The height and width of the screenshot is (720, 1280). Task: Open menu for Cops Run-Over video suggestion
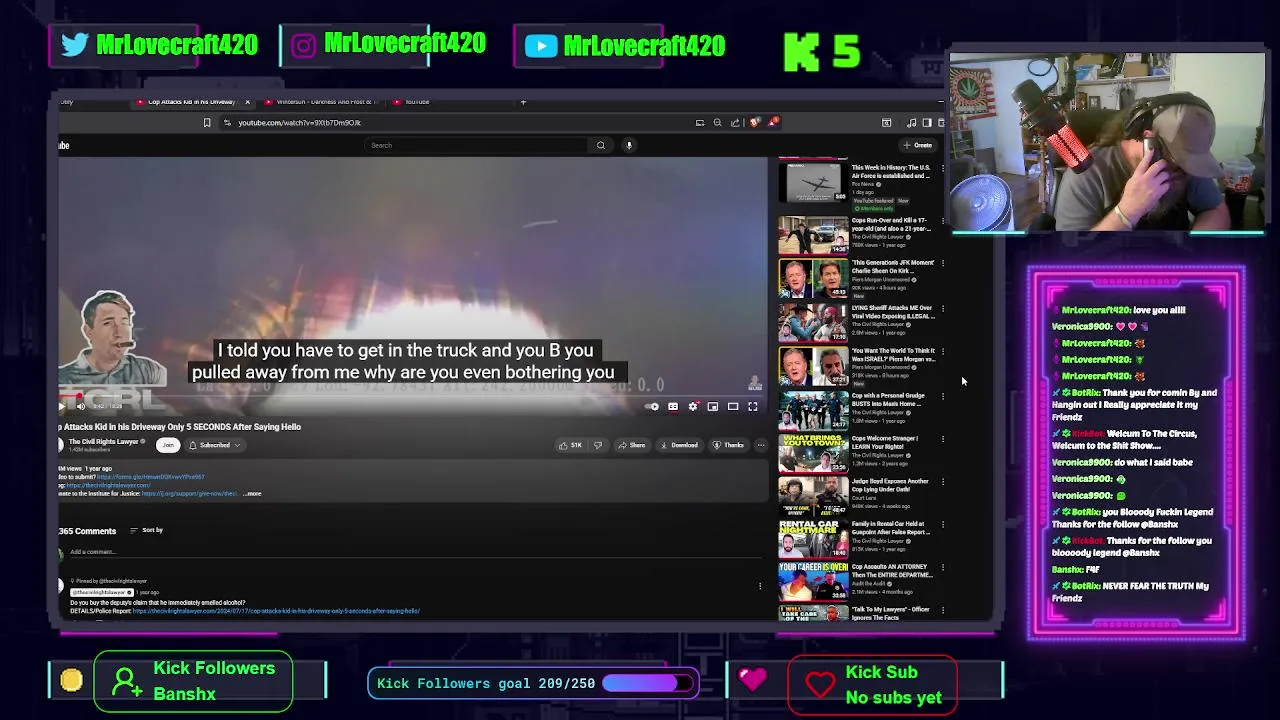(x=943, y=221)
